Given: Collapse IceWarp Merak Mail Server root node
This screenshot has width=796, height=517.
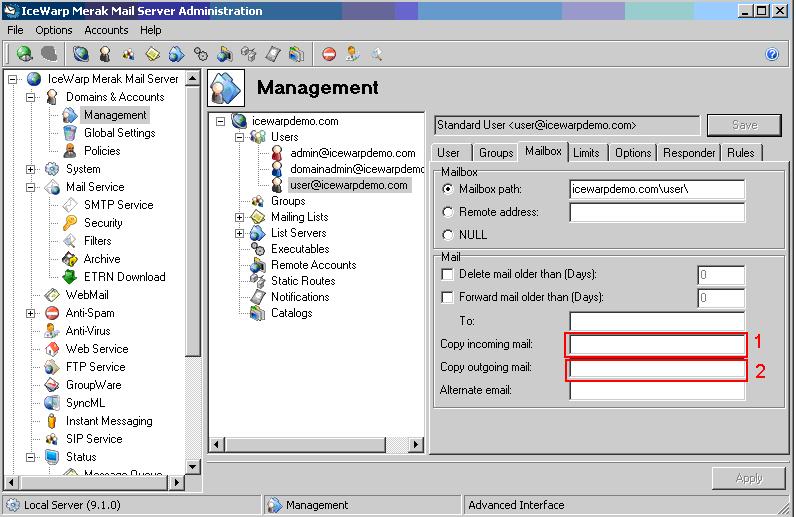Looking at the screenshot, I should (13, 79).
